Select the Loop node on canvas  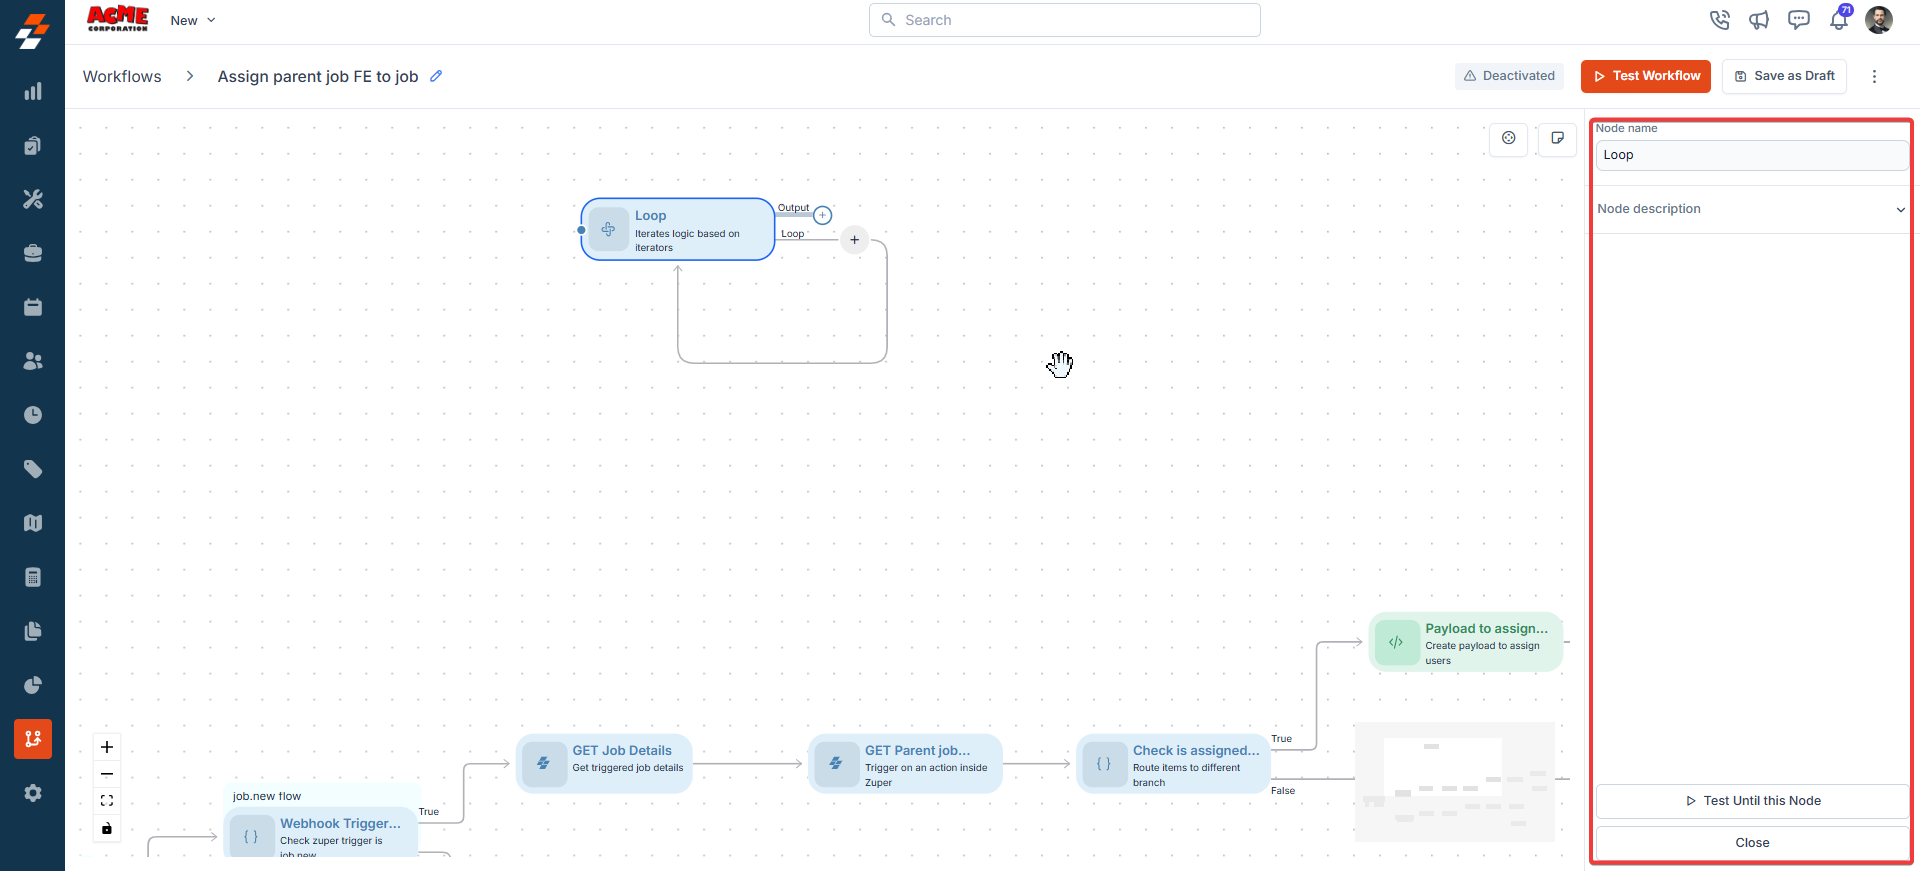coord(678,229)
